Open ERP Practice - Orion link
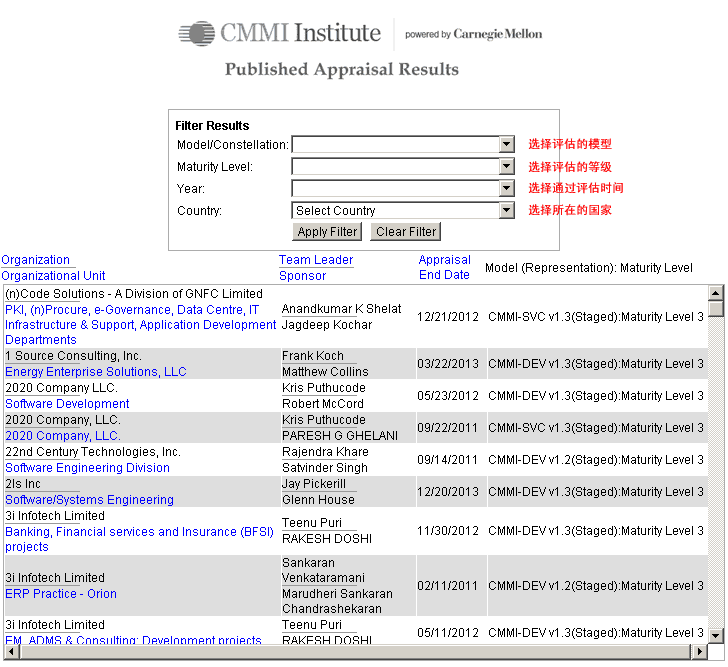Screen dimensions: 728x667 point(61,594)
